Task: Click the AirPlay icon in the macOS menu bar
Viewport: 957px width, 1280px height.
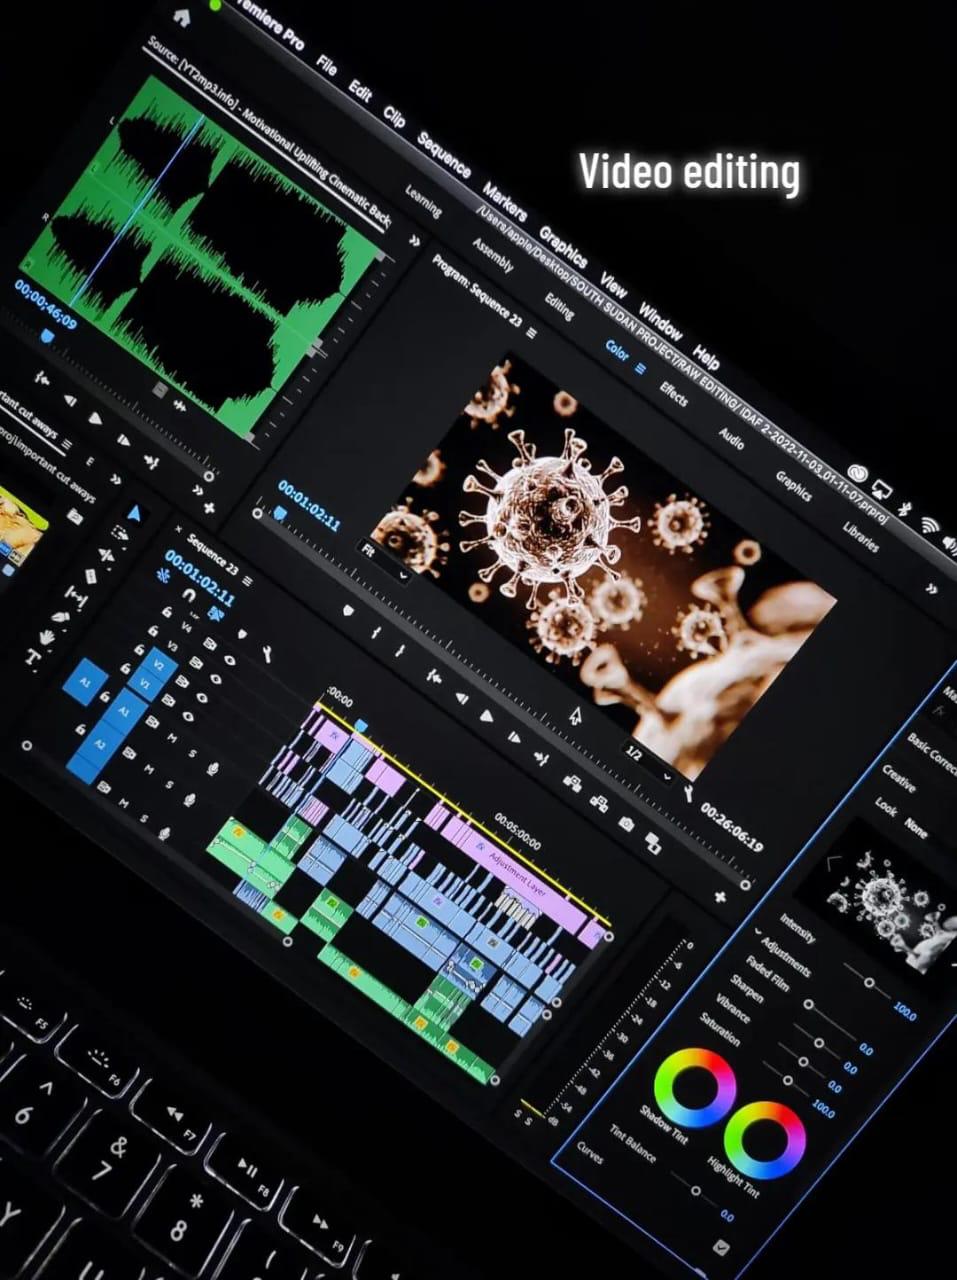Action: pyautogui.click(x=881, y=489)
